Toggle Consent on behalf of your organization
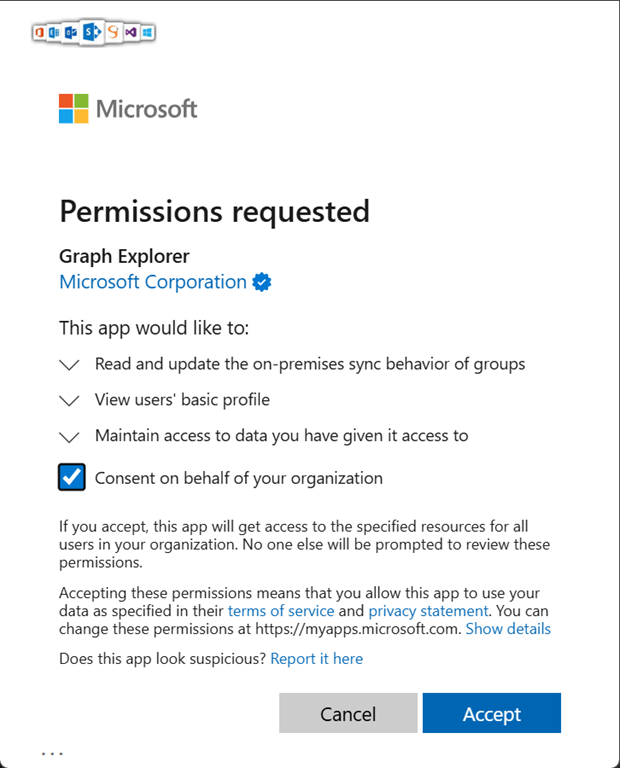Image resolution: width=620 pixels, height=768 pixels. (72, 478)
